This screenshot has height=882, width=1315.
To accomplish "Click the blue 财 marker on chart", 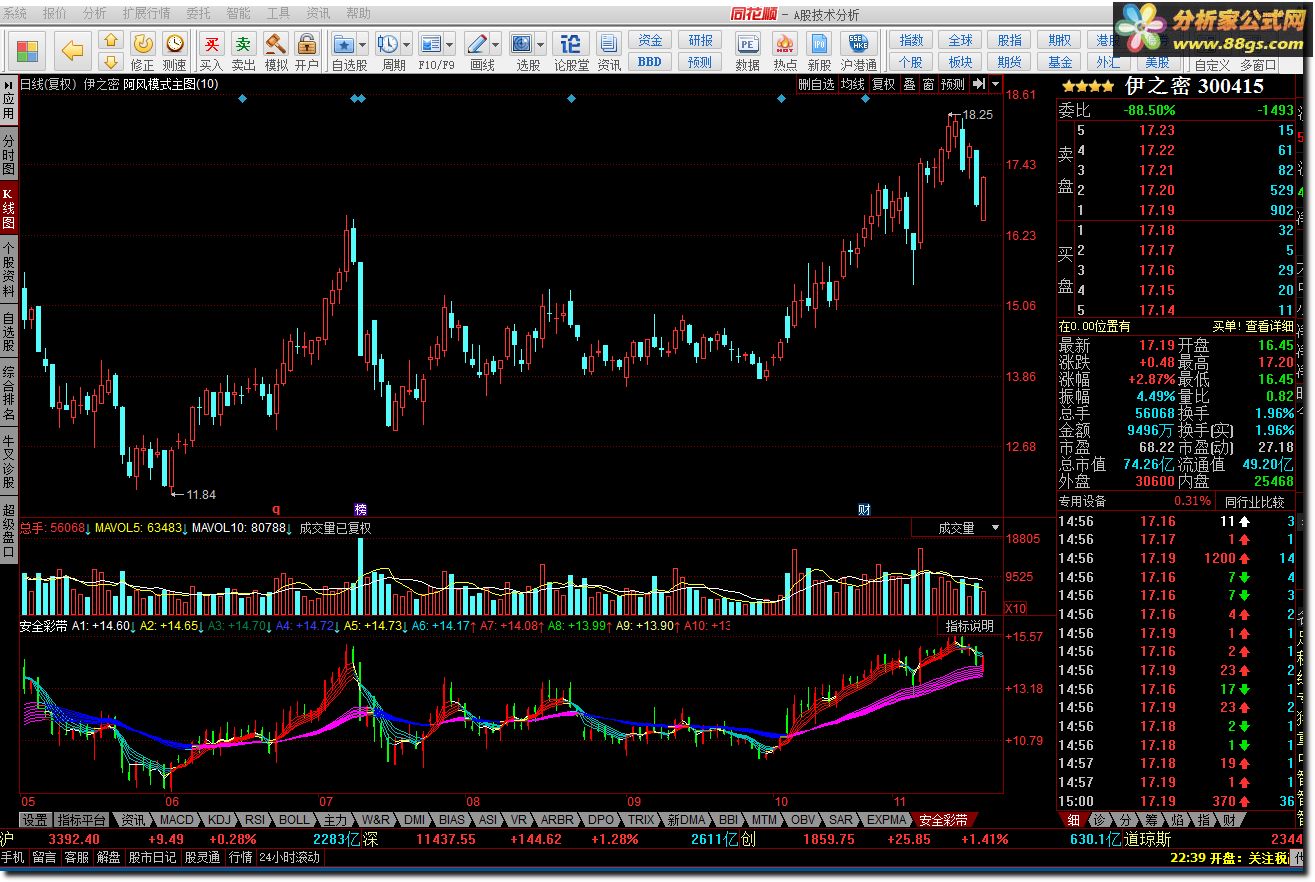I will point(864,509).
